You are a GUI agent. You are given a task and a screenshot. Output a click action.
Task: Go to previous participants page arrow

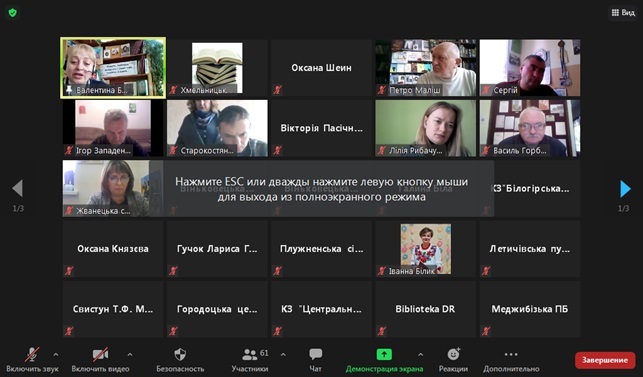(18, 188)
